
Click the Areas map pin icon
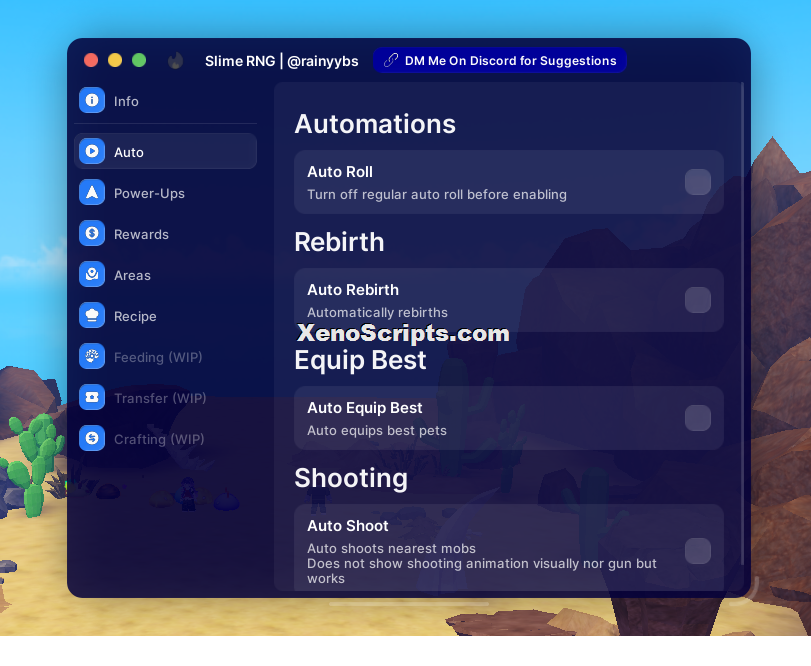point(92,274)
